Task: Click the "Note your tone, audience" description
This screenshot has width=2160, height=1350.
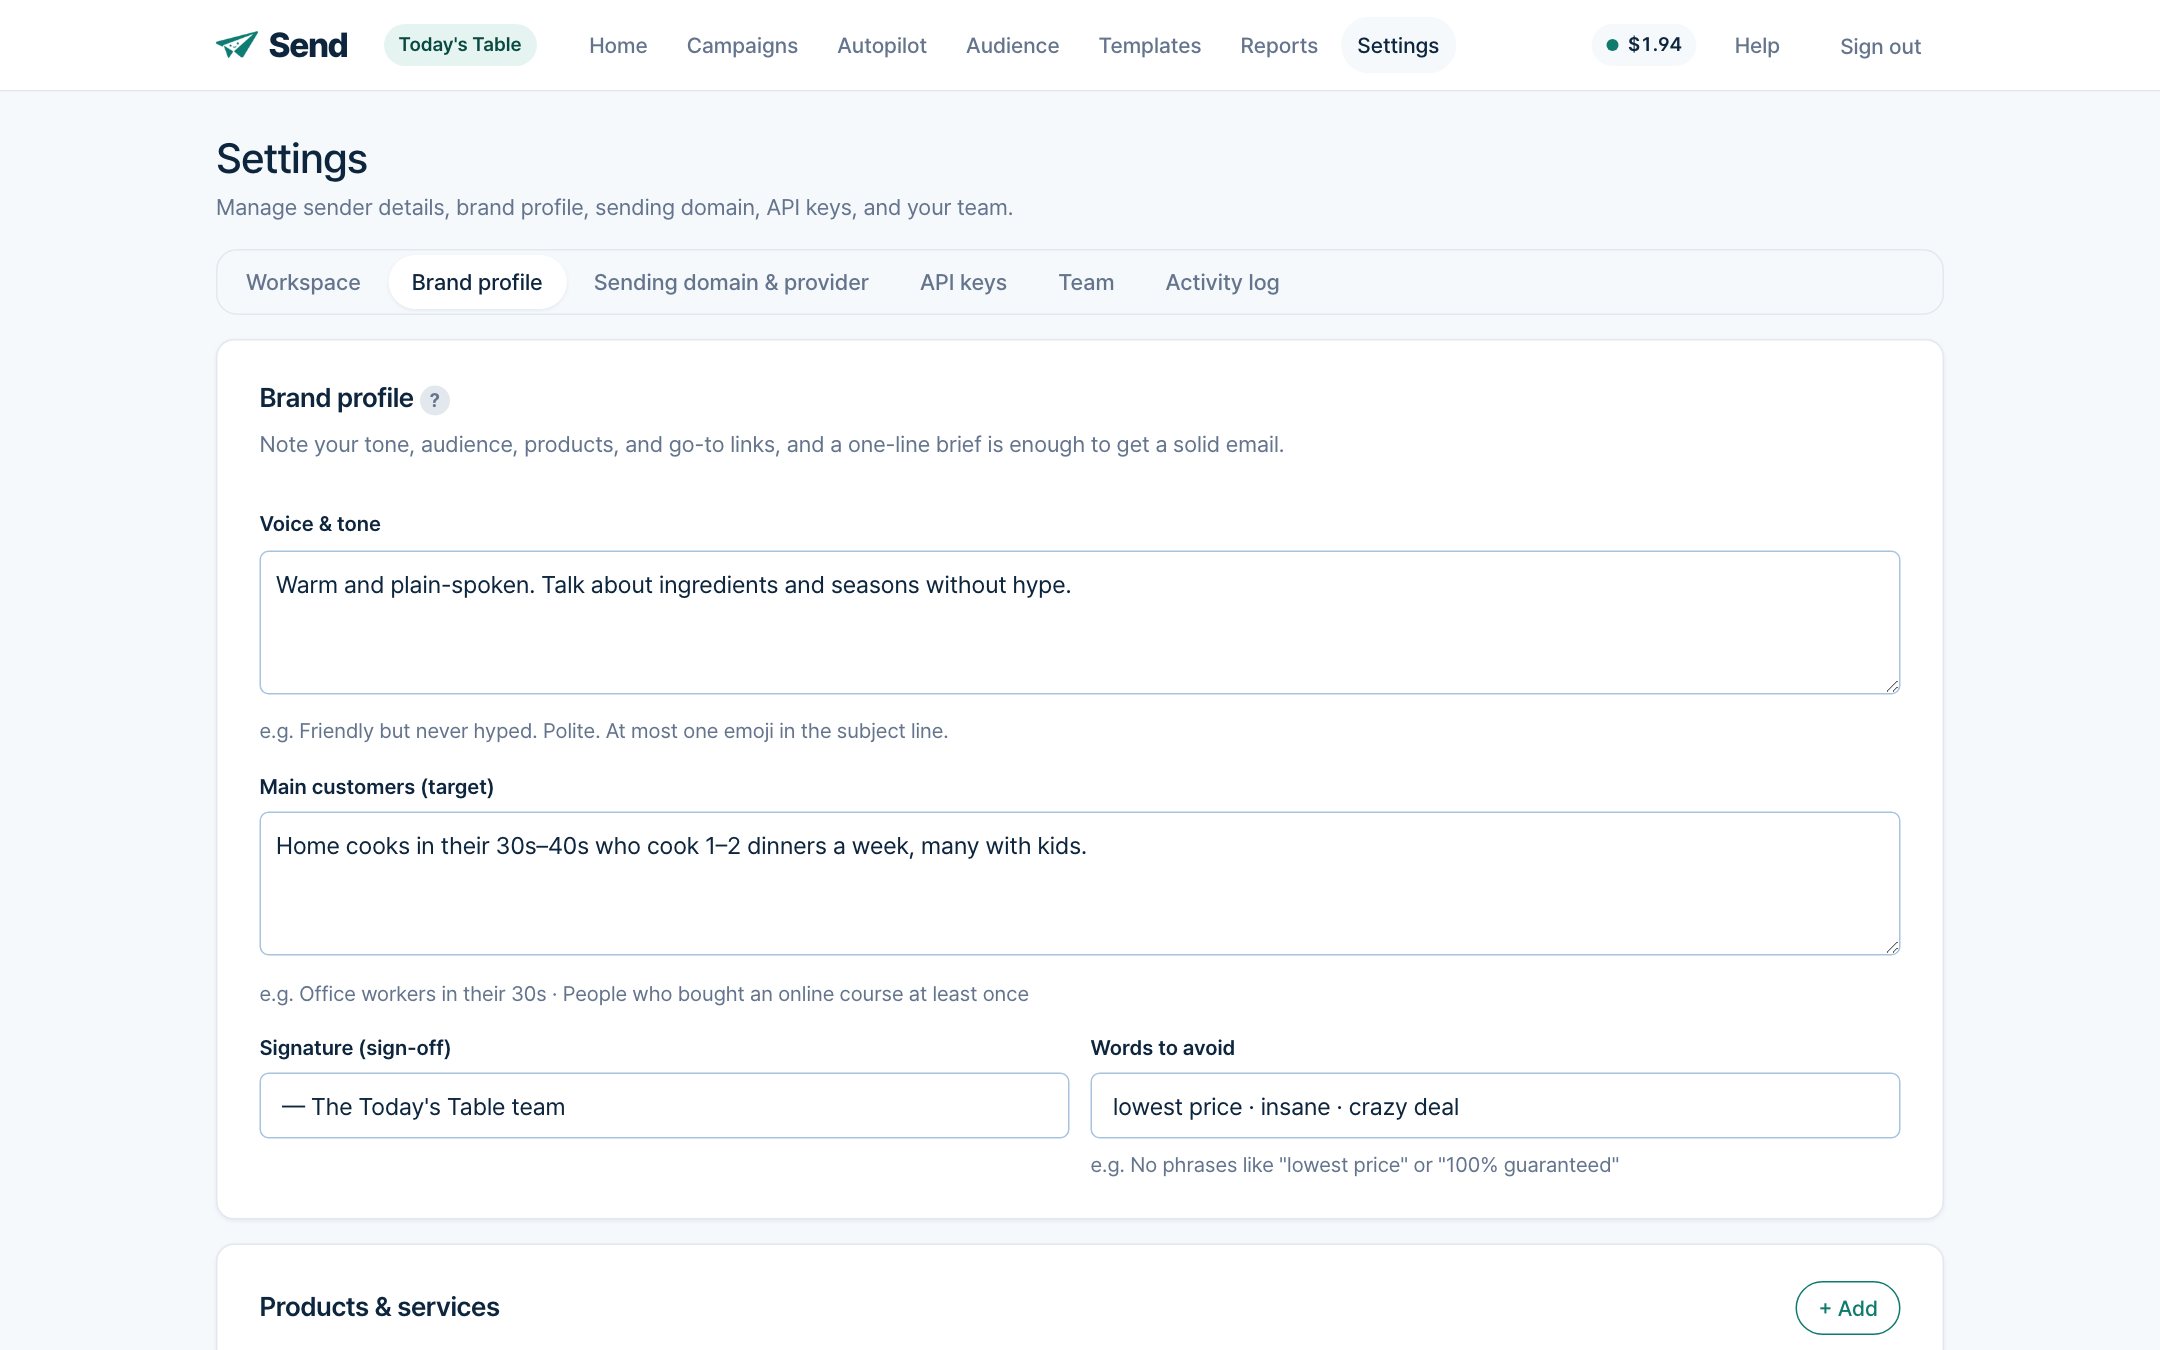Action: 771,444
